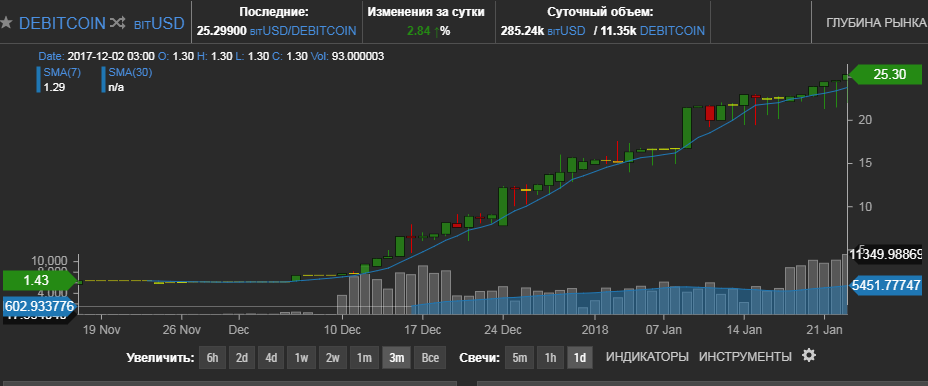
Task: Set zoom range to 2w
Action: [333, 358]
